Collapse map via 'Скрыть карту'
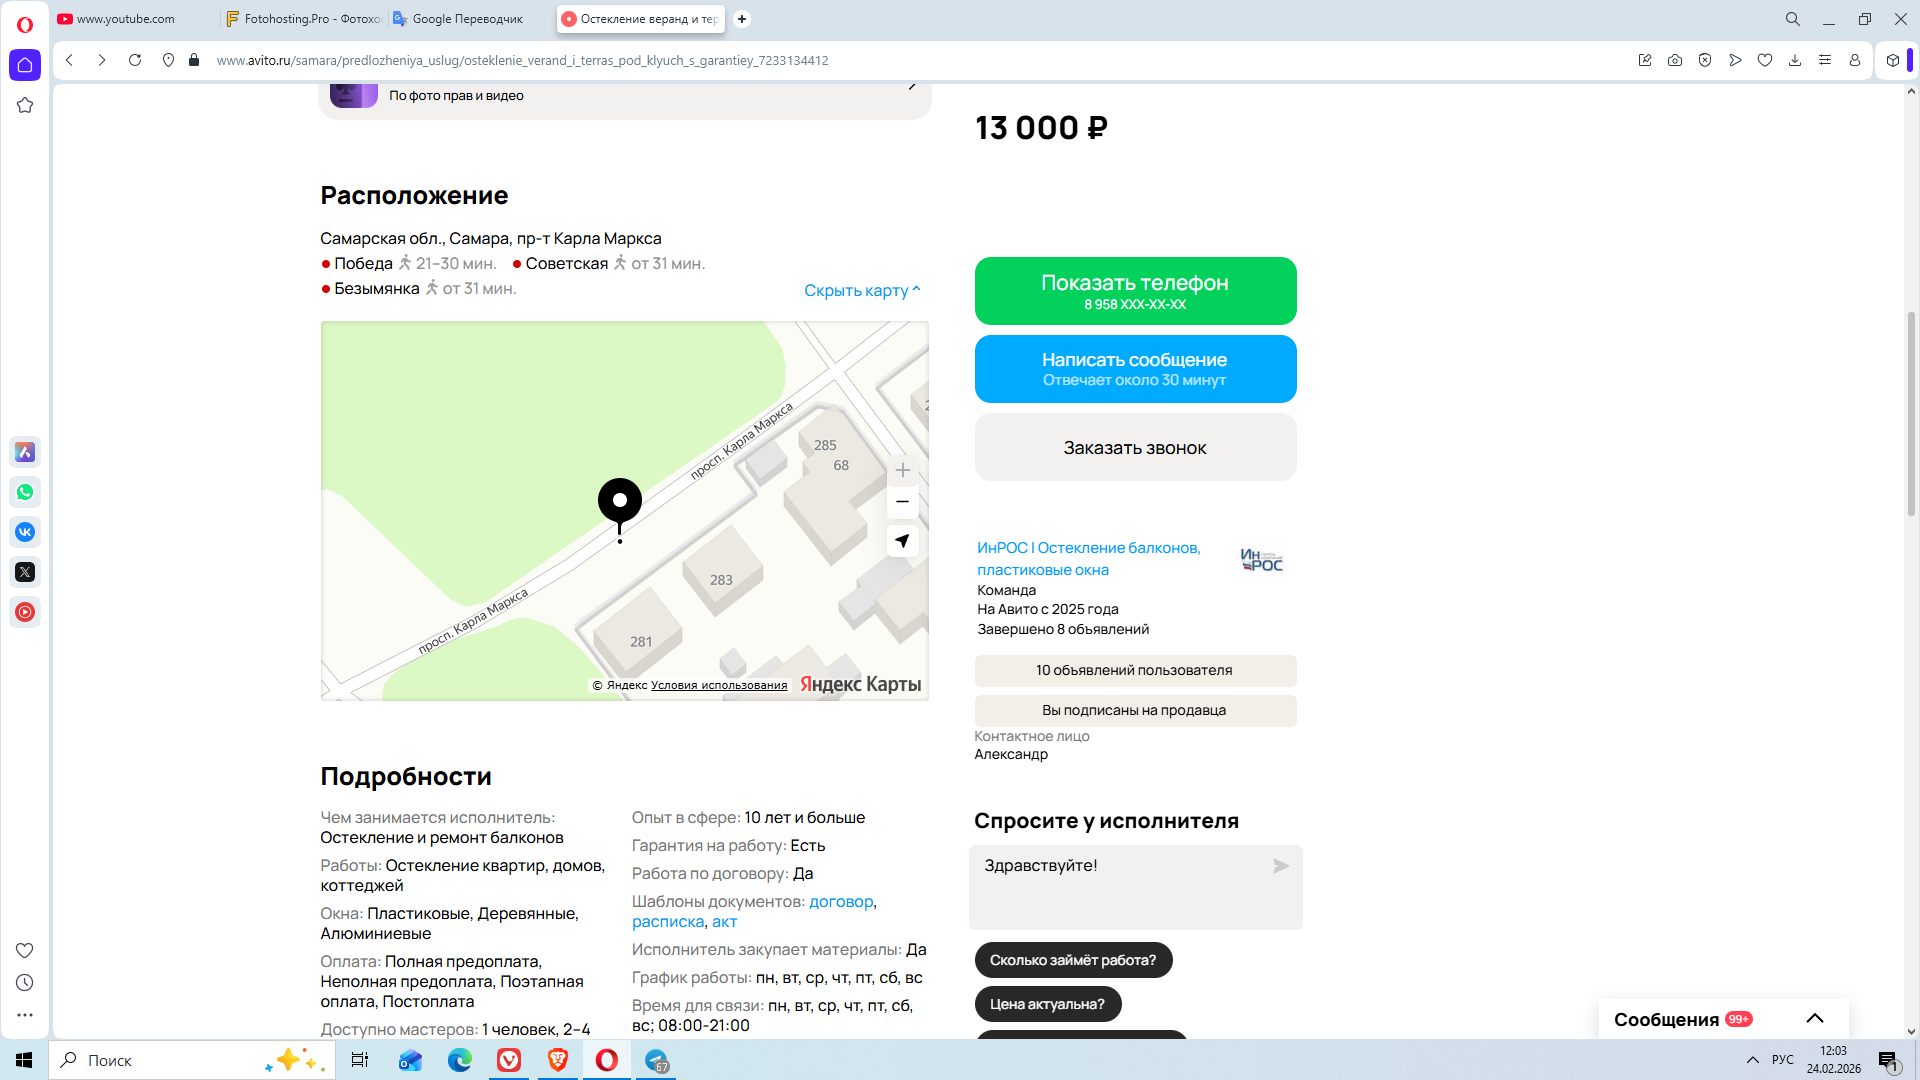 pos(861,290)
